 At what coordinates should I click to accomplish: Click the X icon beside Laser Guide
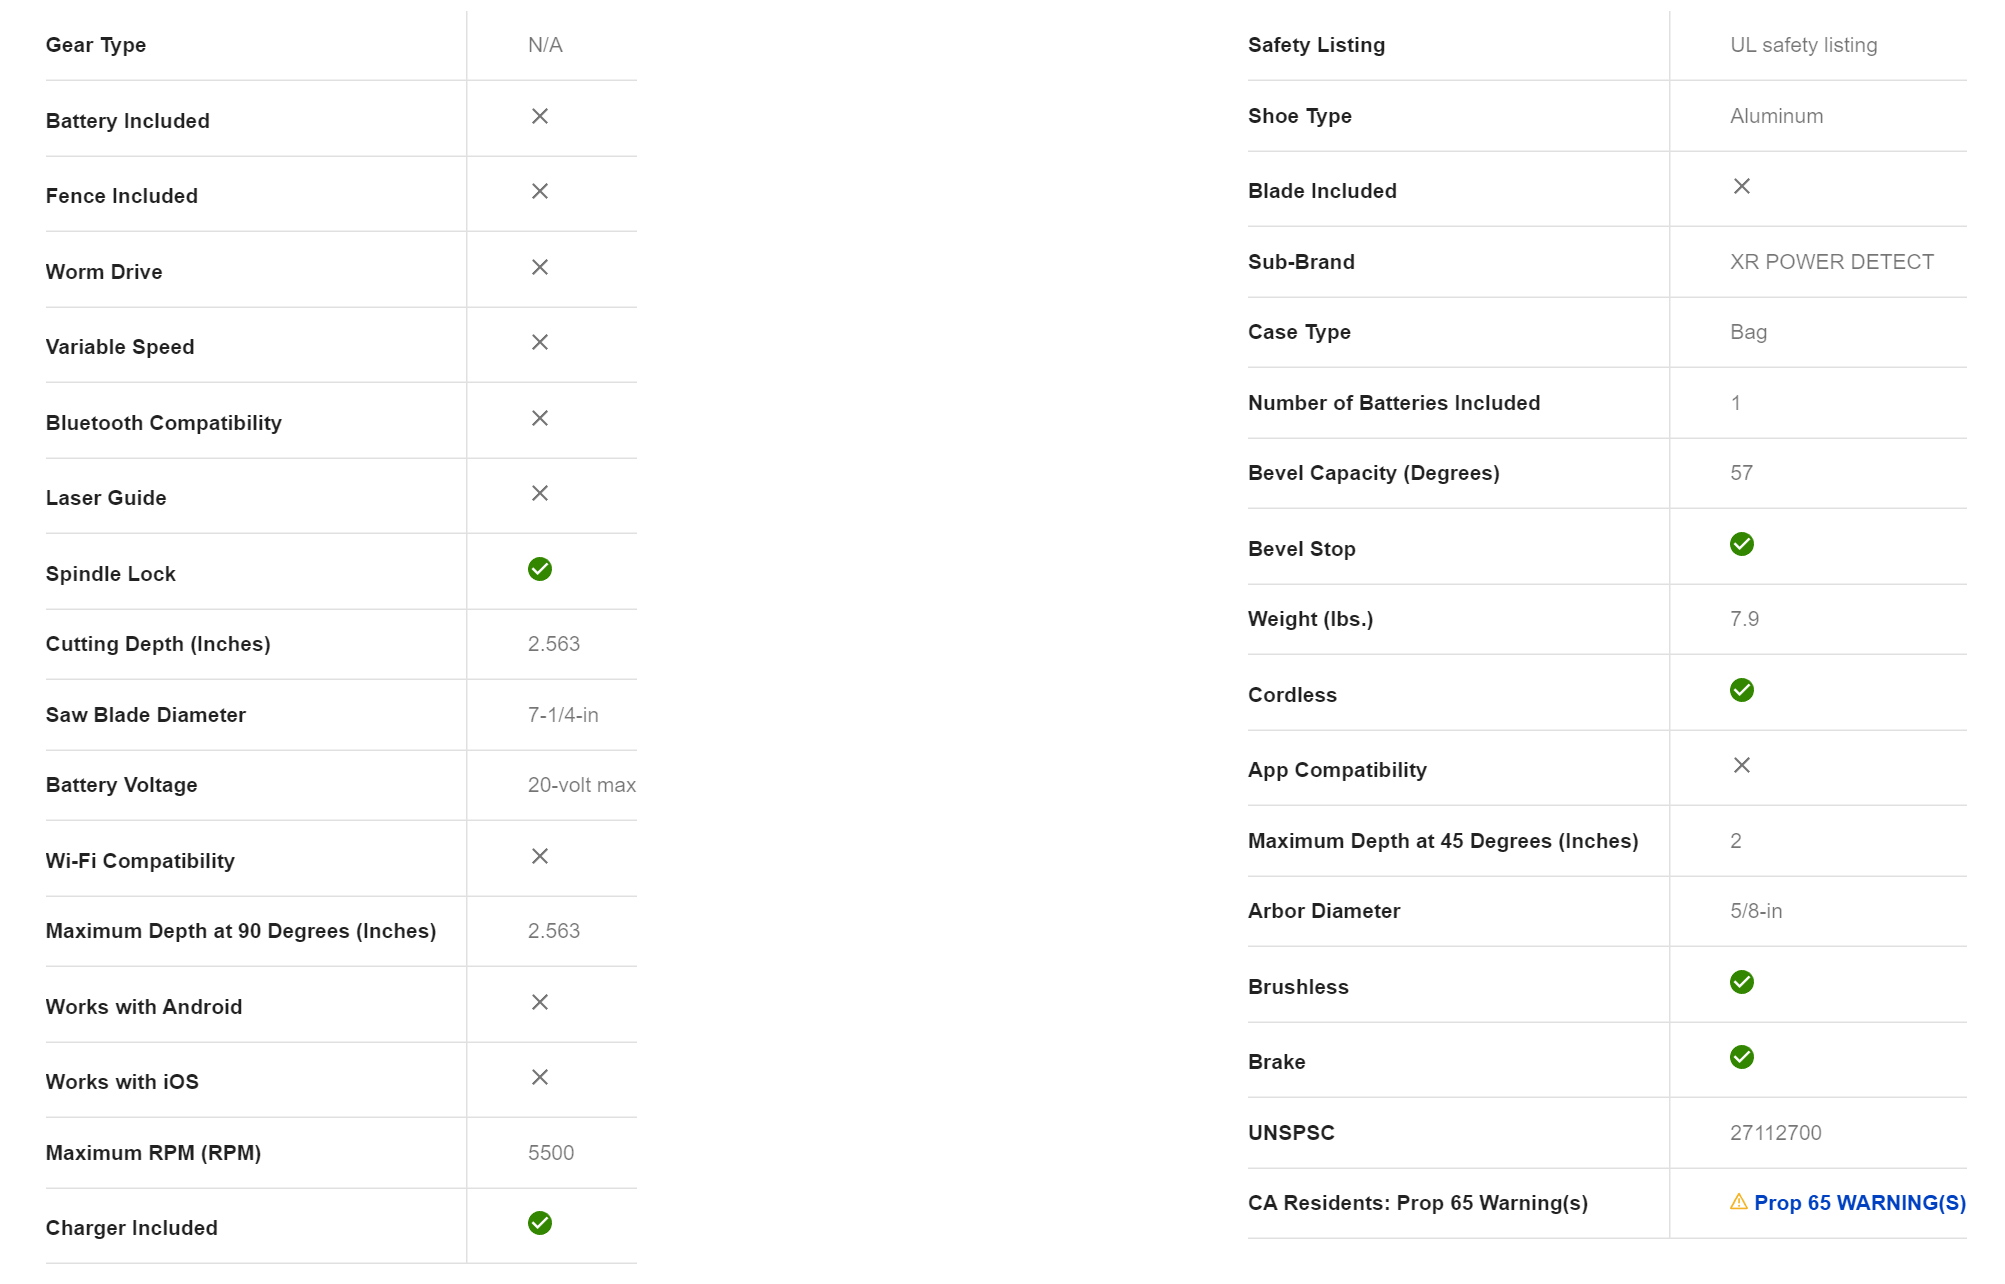(540, 493)
